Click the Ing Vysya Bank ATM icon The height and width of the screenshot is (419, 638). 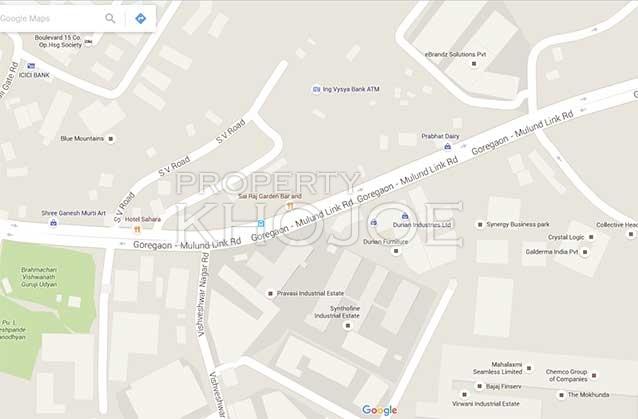coord(316,89)
